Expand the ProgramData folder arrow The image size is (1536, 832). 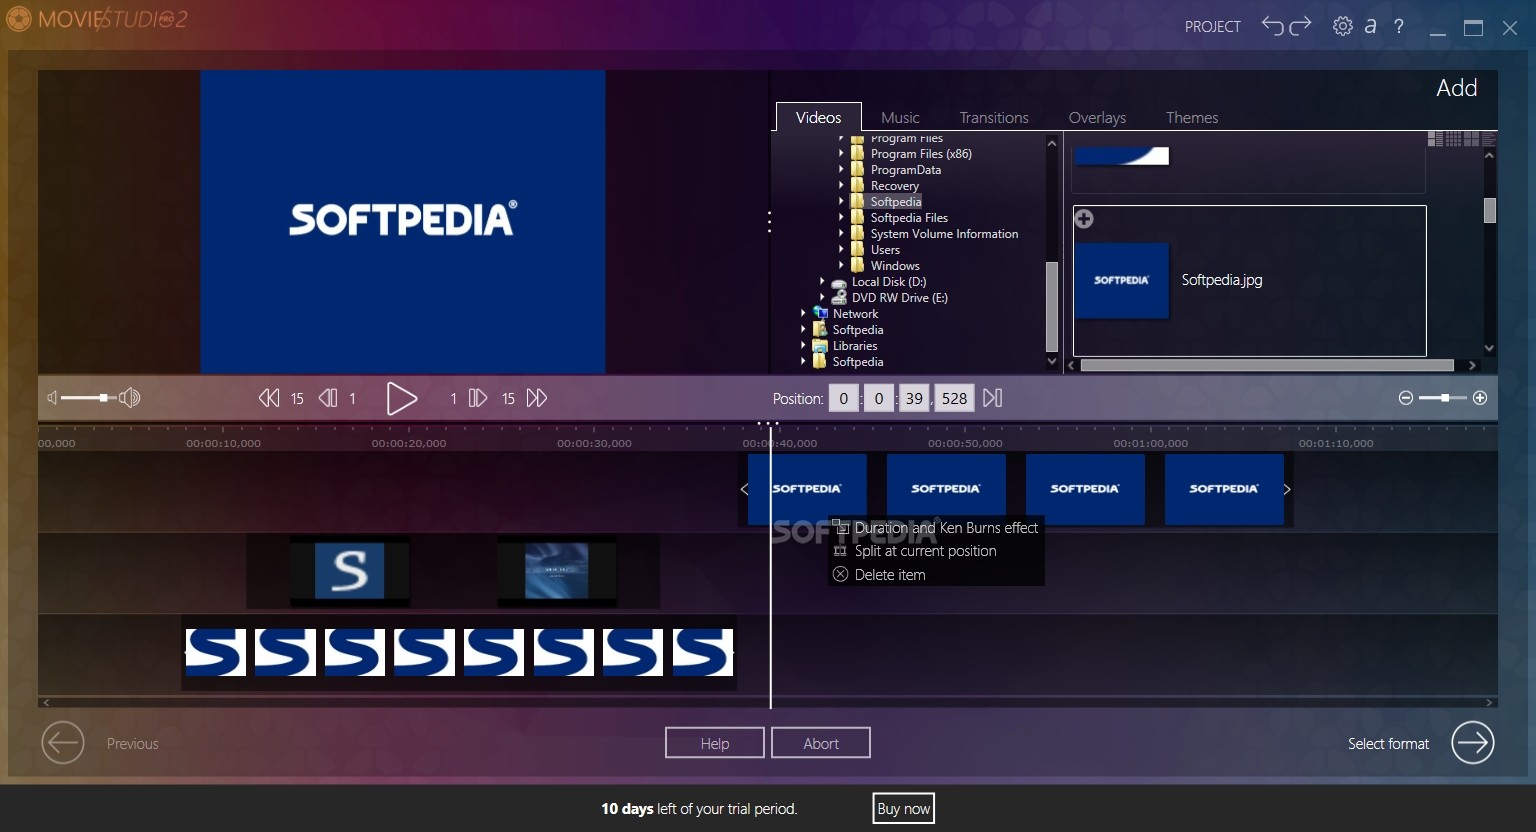841,170
